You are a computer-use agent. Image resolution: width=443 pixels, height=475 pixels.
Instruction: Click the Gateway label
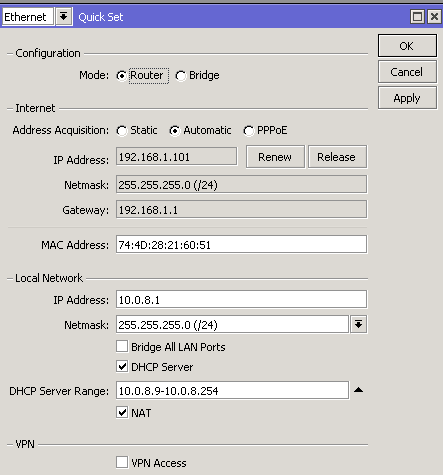(85, 210)
